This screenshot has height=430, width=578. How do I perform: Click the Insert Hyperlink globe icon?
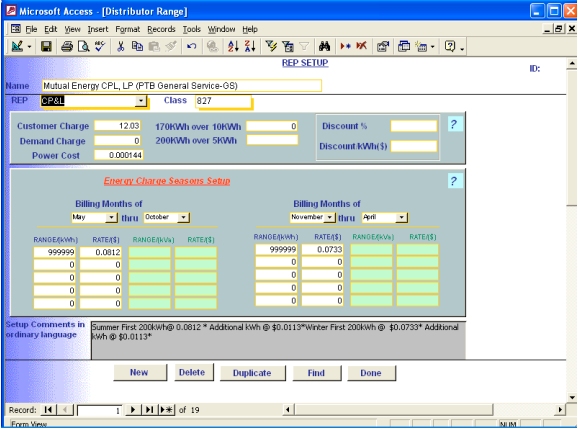[x=212, y=46]
